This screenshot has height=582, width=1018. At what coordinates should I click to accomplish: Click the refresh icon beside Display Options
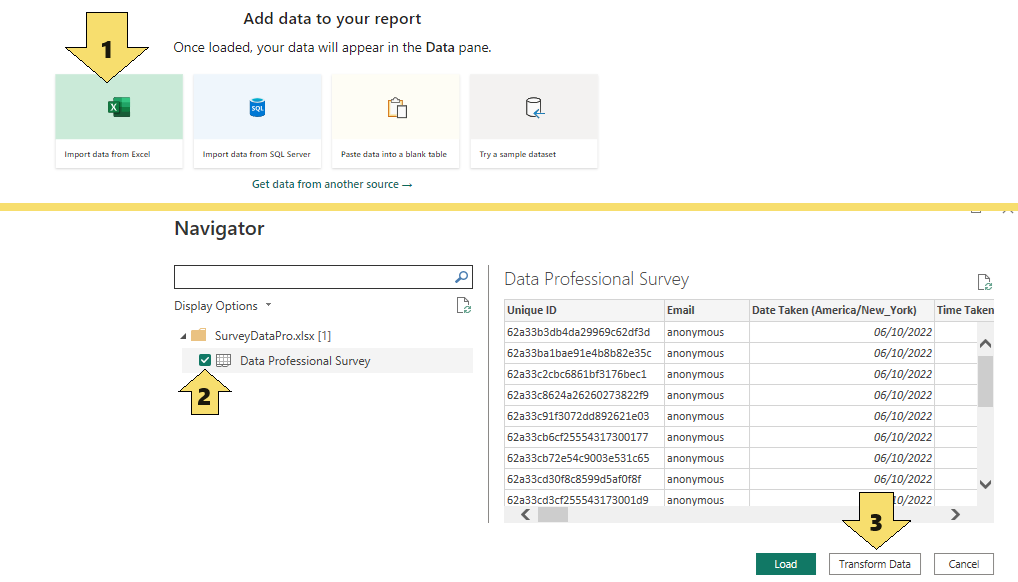point(464,305)
